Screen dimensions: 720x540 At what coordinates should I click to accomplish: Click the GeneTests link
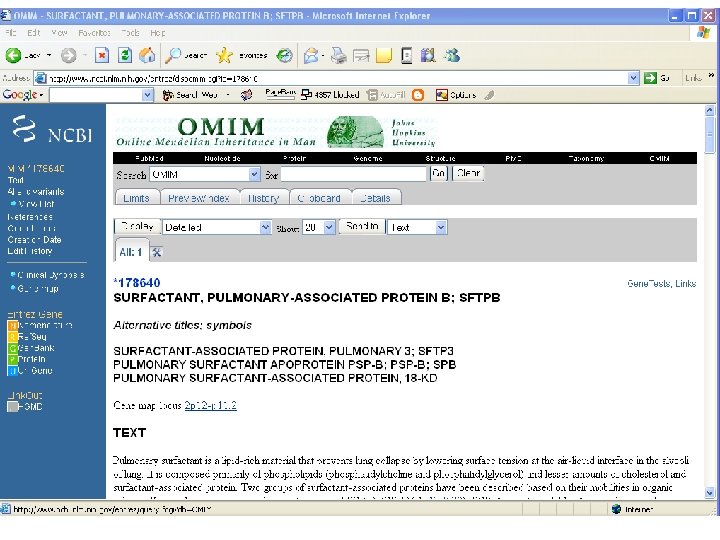coord(648,284)
